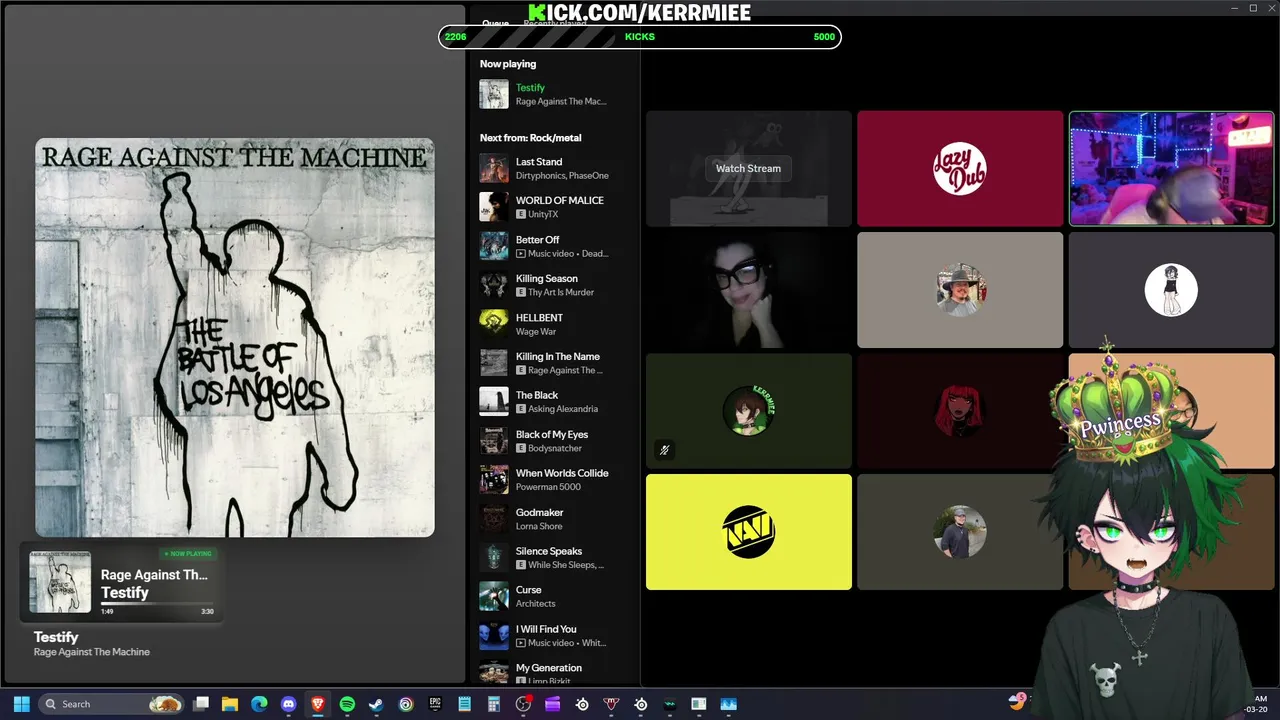Open the purple clapperboard app in taskbar
Image resolution: width=1280 pixels, height=720 pixels.
[x=552, y=704]
